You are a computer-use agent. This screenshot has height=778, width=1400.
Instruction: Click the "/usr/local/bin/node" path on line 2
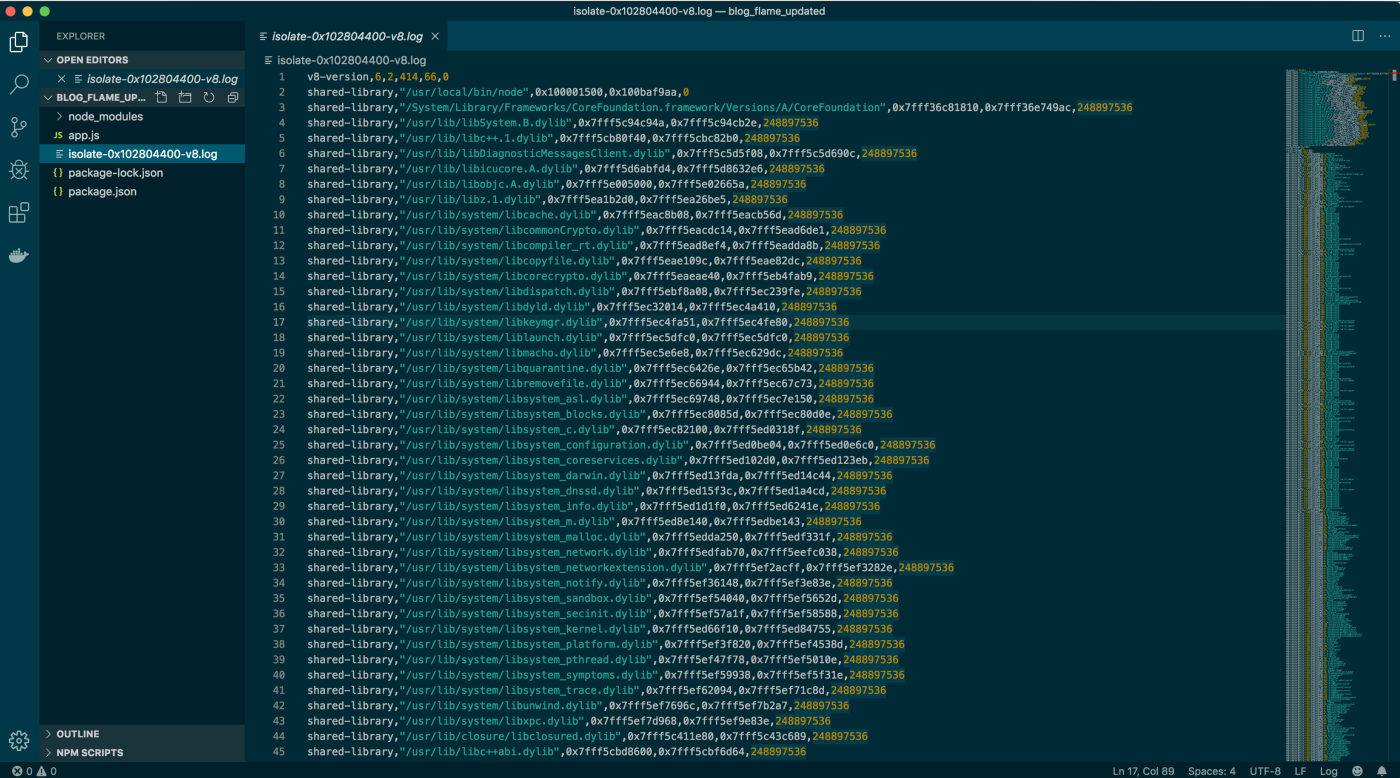(464, 92)
